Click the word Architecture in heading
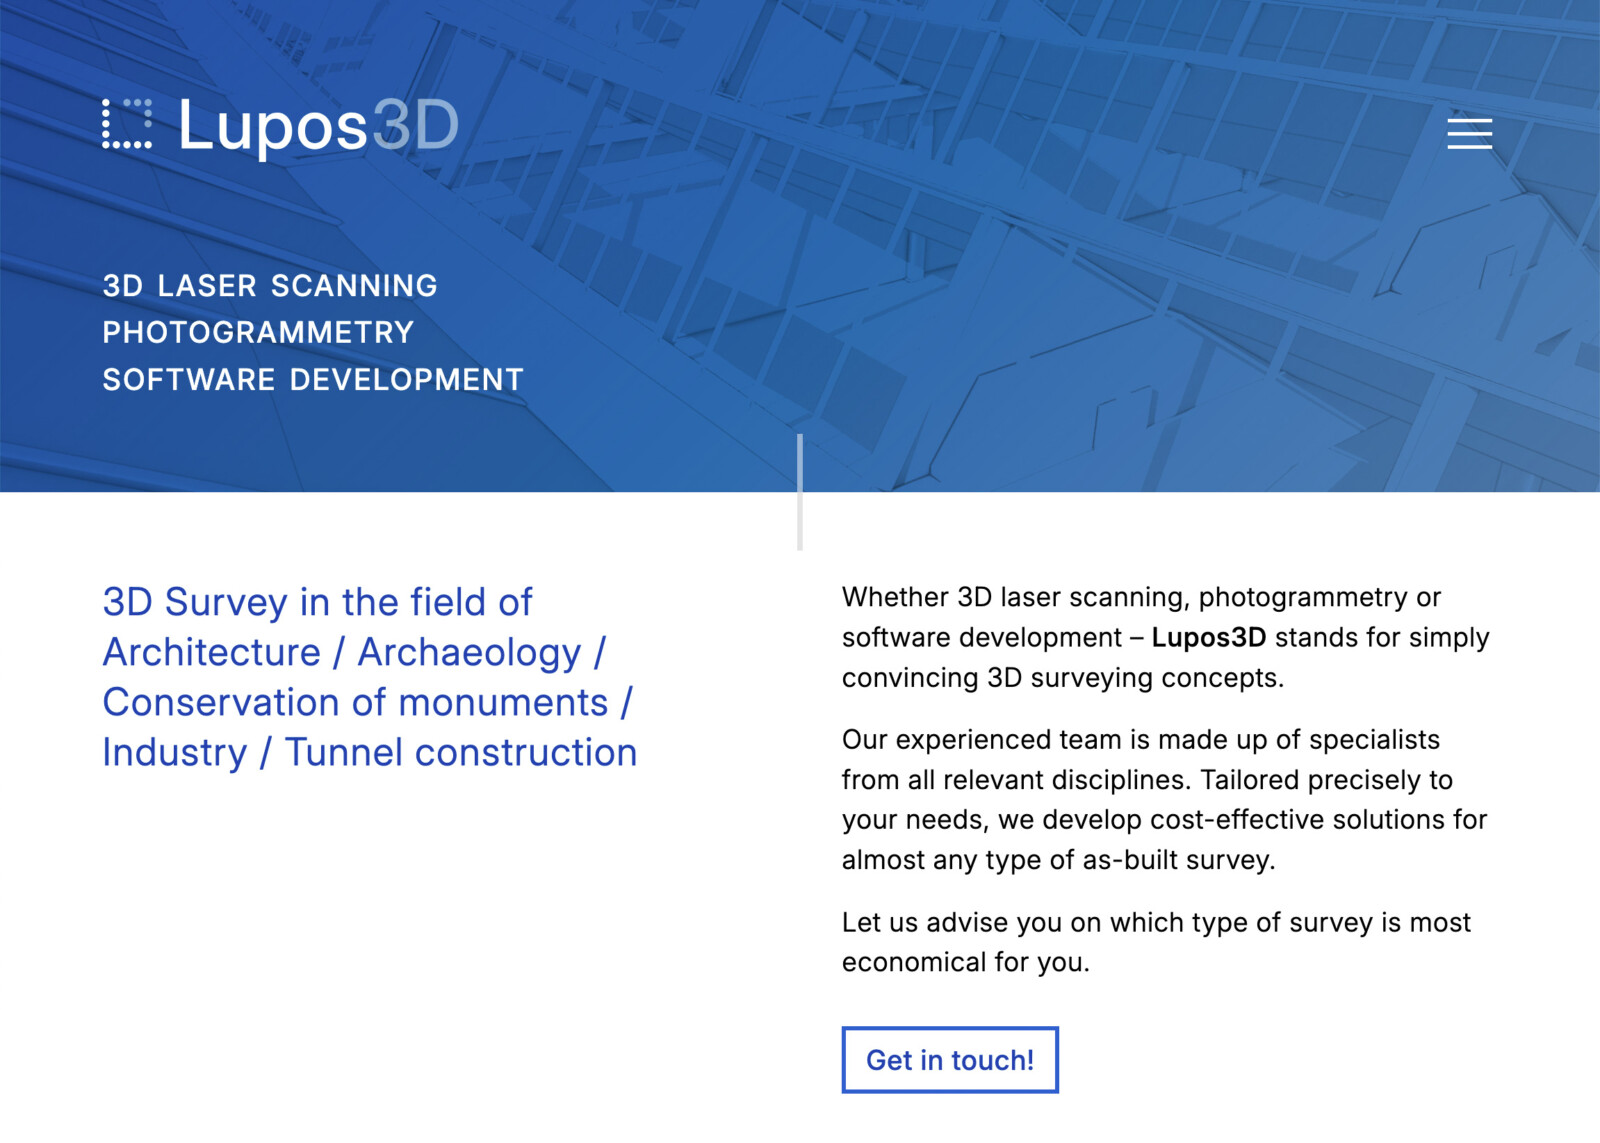This screenshot has width=1600, height=1143. pos(212,652)
